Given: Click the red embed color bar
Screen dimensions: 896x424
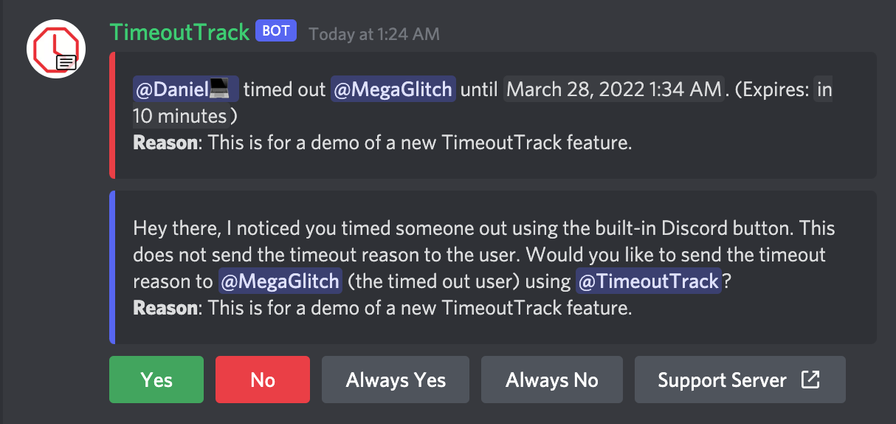Looking at the screenshot, I should (x=112, y=115).
